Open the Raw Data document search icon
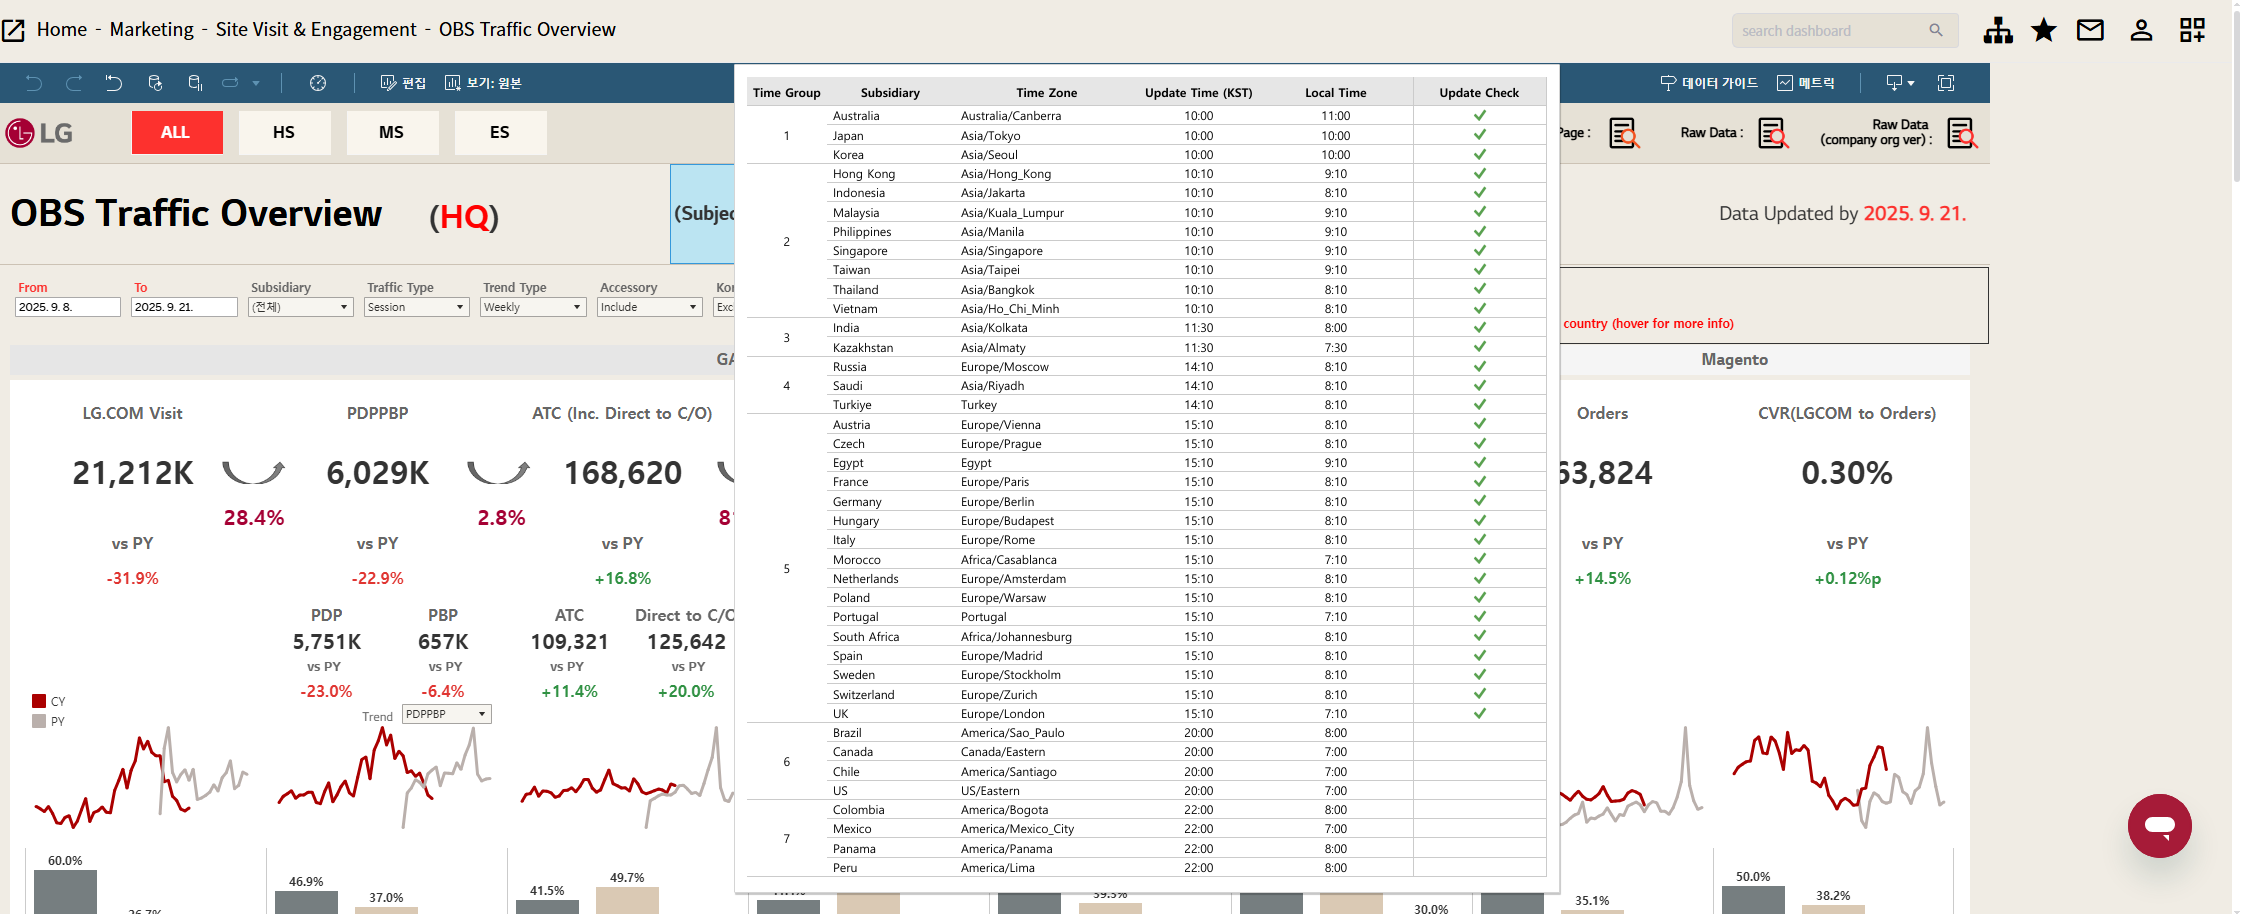2242x914 pixels. (x=1773, y=133)
